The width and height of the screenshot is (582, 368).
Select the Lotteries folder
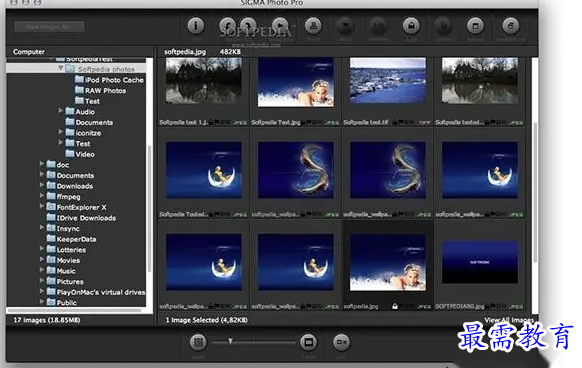pyautogui.click(x=71, y=250)
